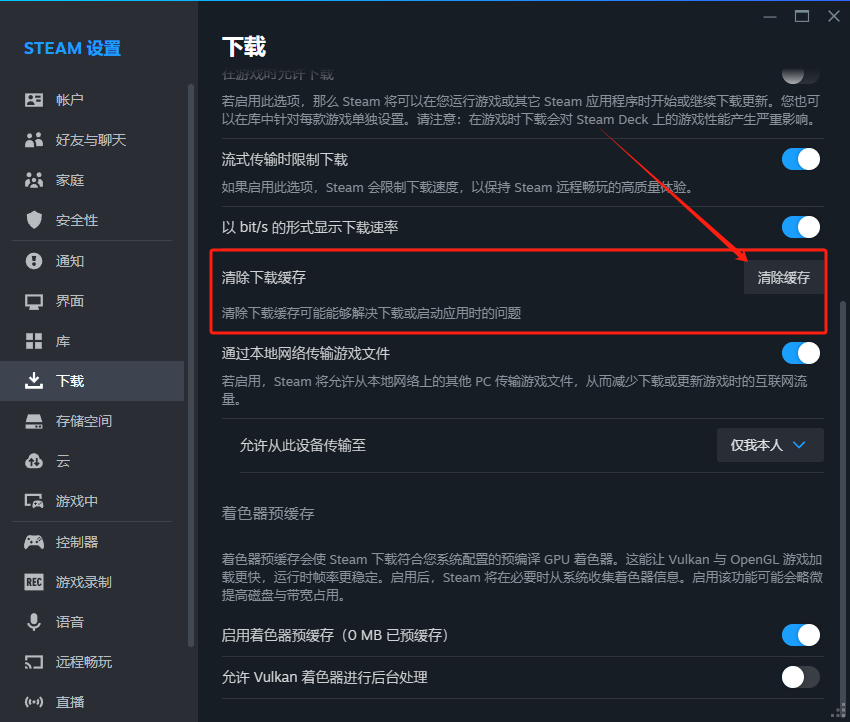Open the 仅我本人 dropdown

coord(770,445)
